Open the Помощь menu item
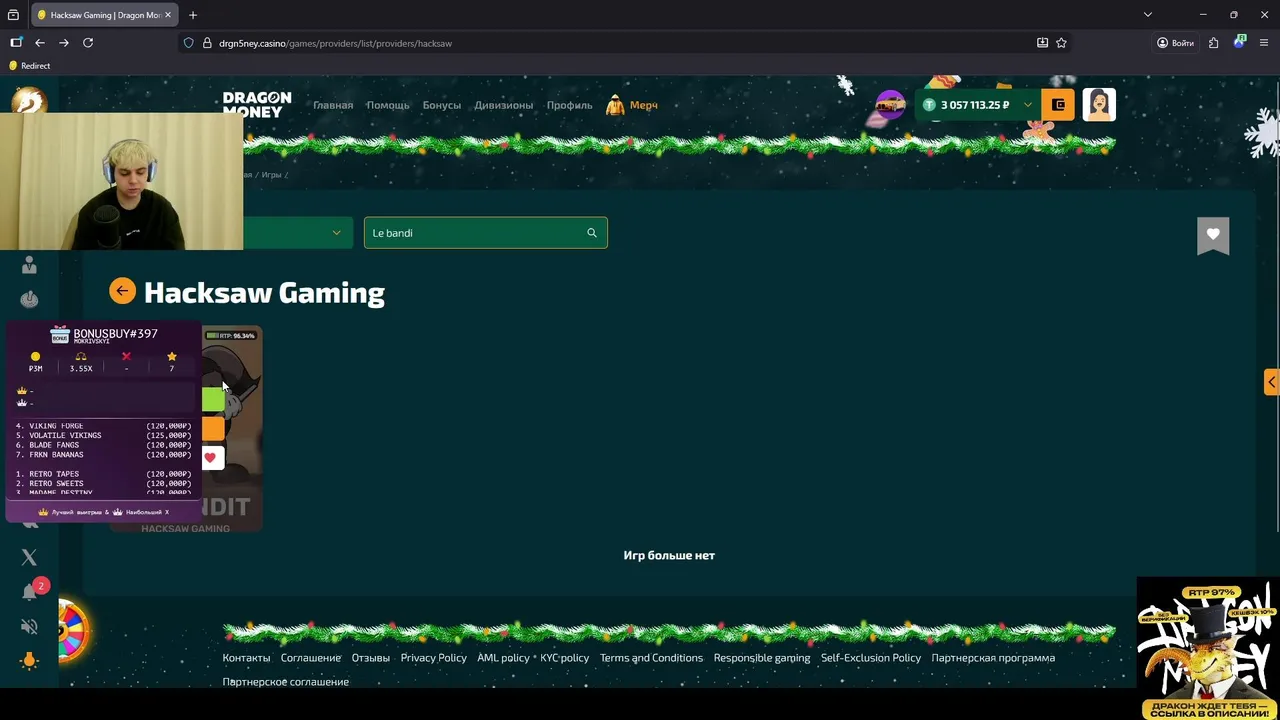Image resolution: width=1280 pixels, height=720 pixels. pos(388,105)
